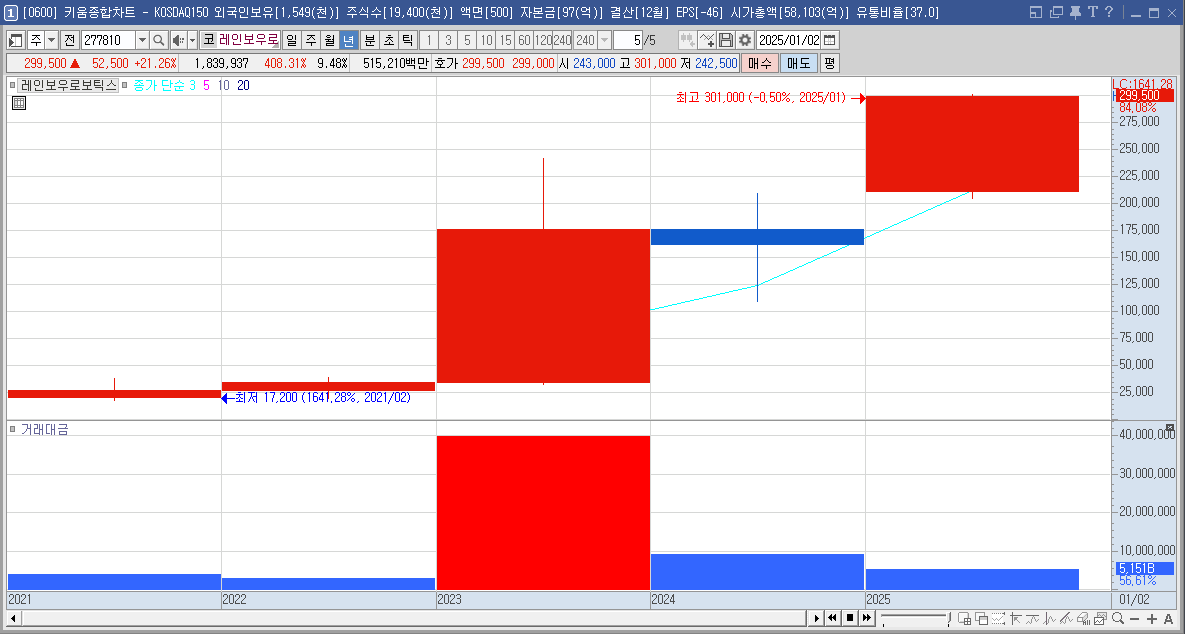
Task: Open the chart settings gear icon
Action: tap(744, 40)
